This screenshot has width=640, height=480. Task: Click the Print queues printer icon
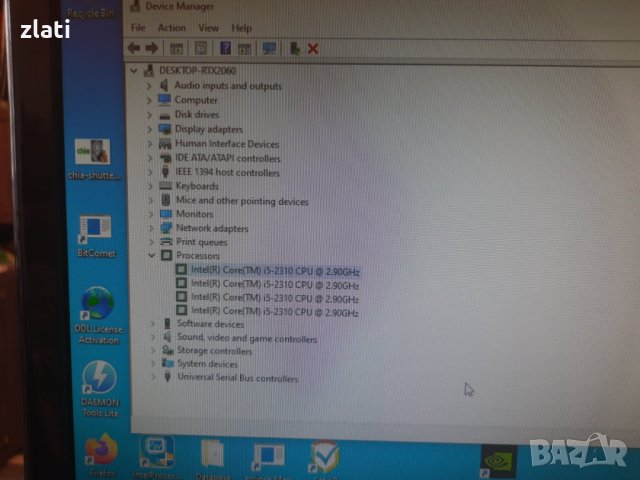166,242
